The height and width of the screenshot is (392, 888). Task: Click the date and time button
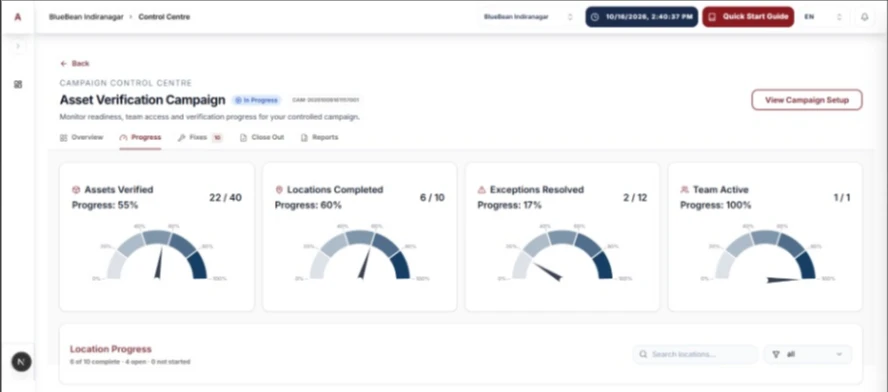642,17
